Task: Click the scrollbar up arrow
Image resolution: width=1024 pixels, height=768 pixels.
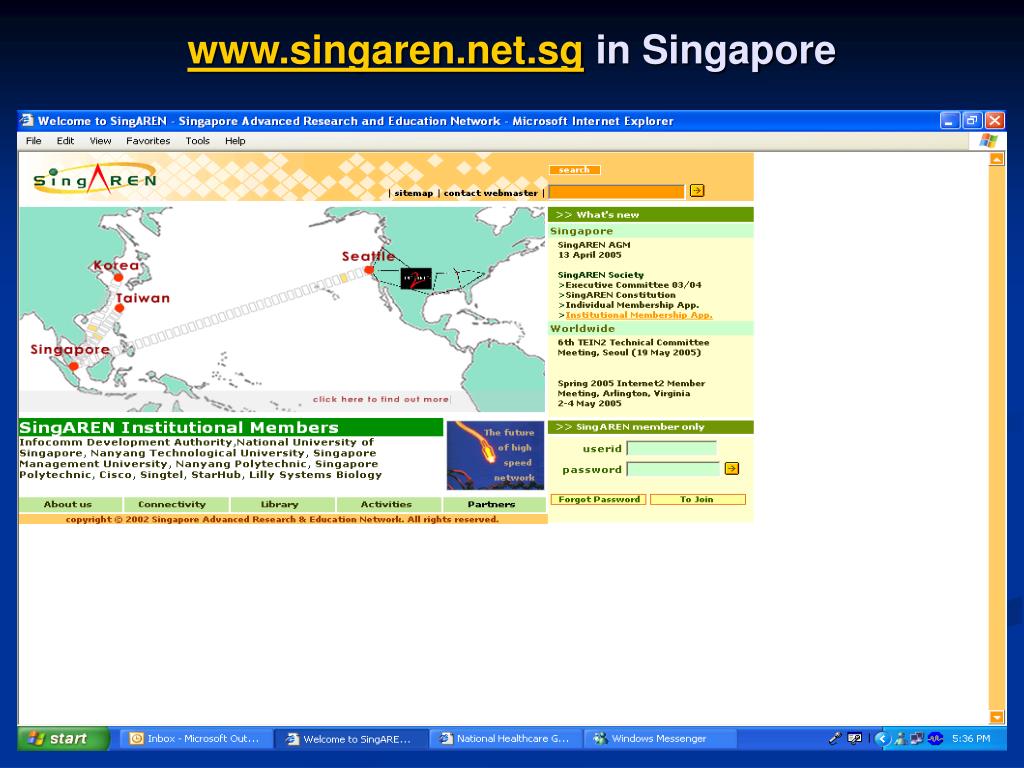Action: [997, 159]
